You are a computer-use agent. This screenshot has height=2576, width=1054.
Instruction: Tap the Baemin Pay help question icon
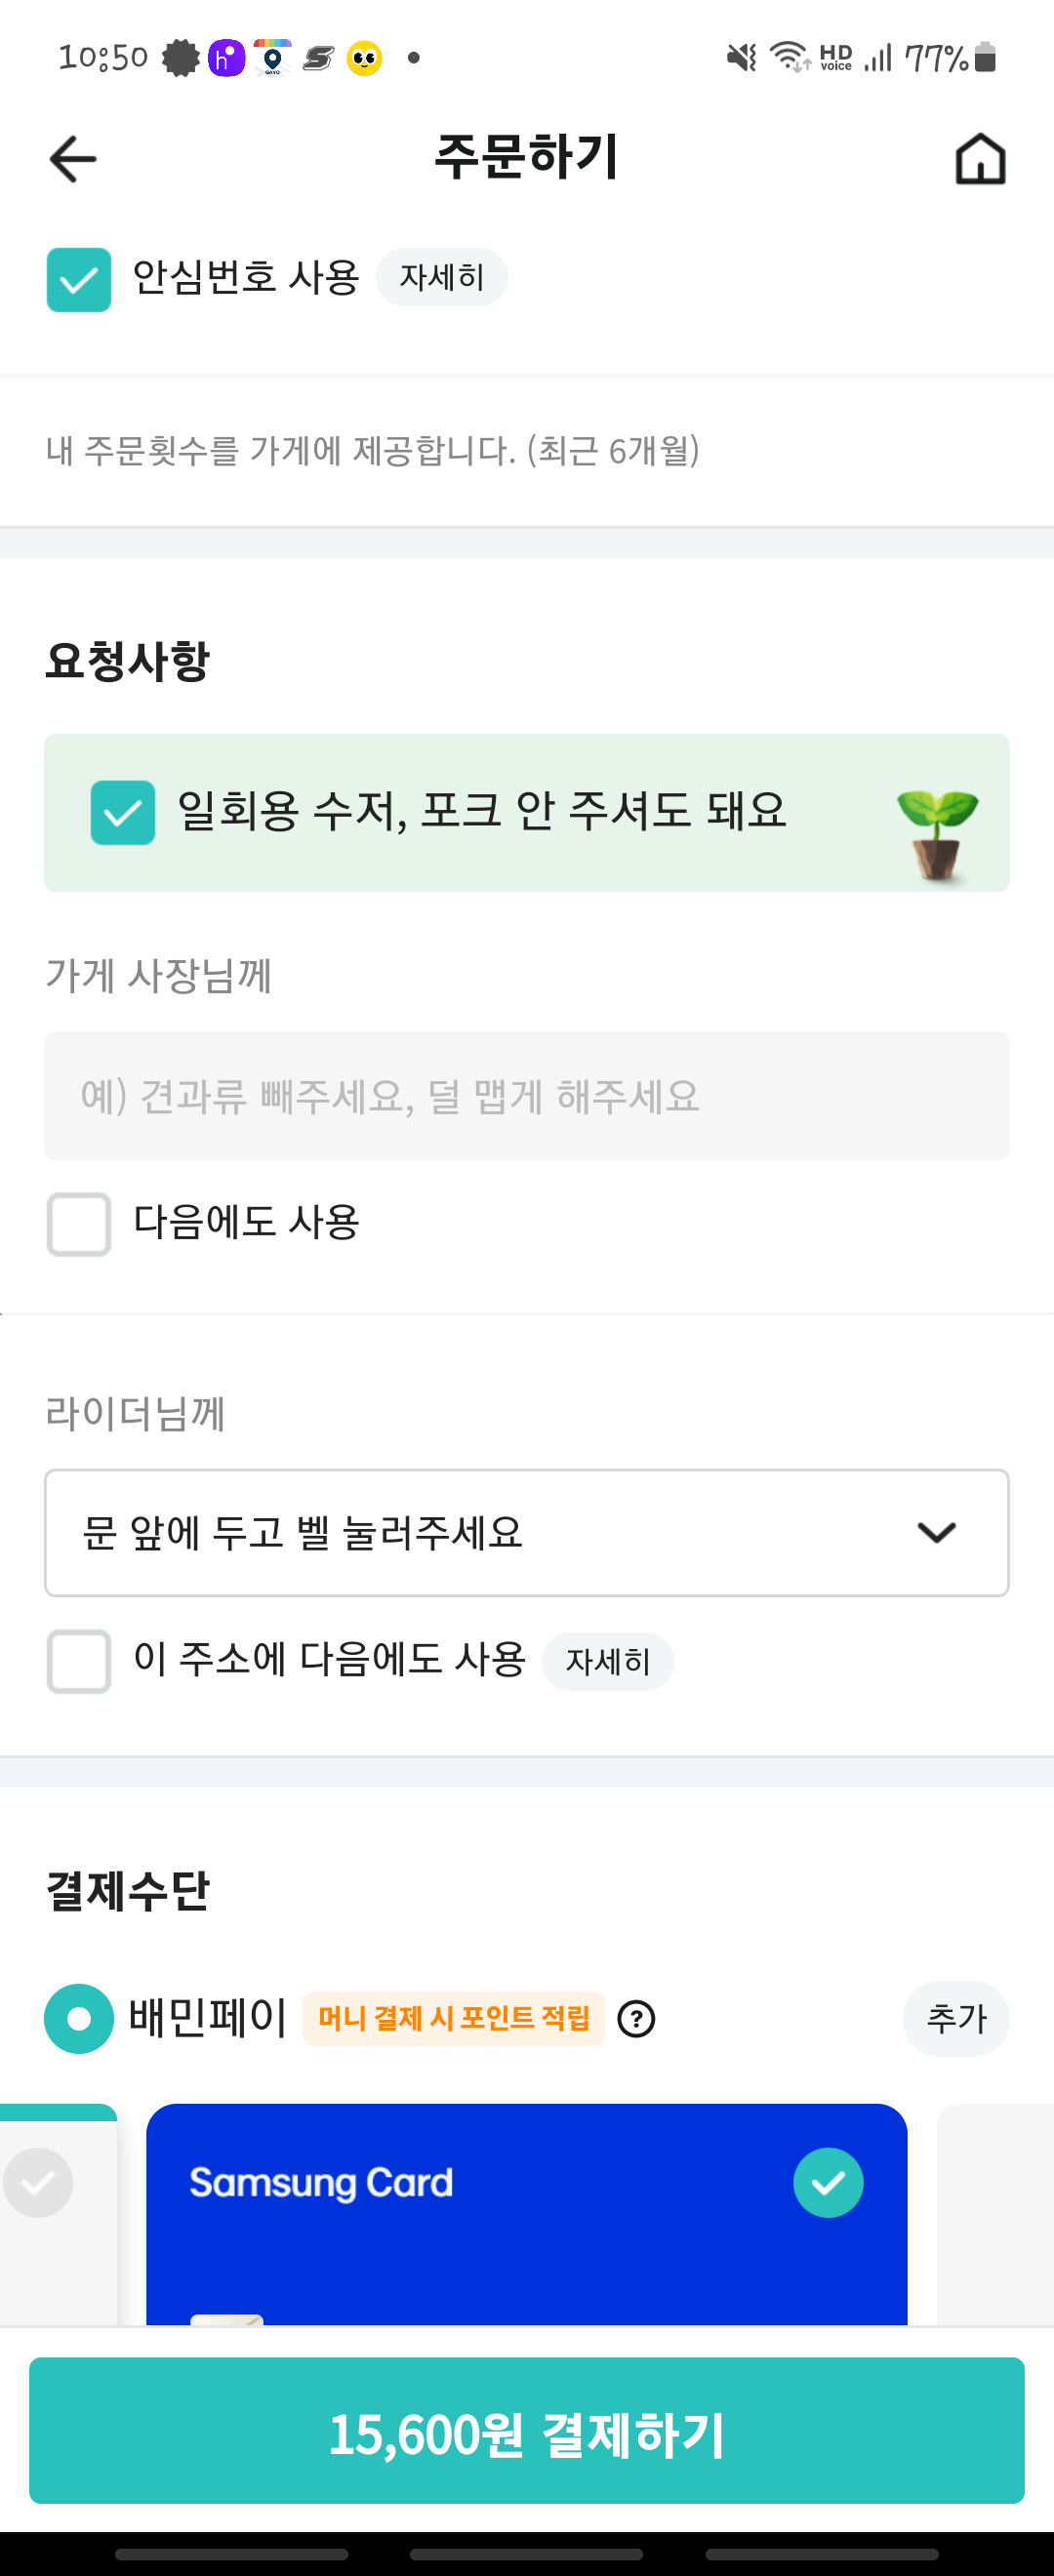(636, 2019)
